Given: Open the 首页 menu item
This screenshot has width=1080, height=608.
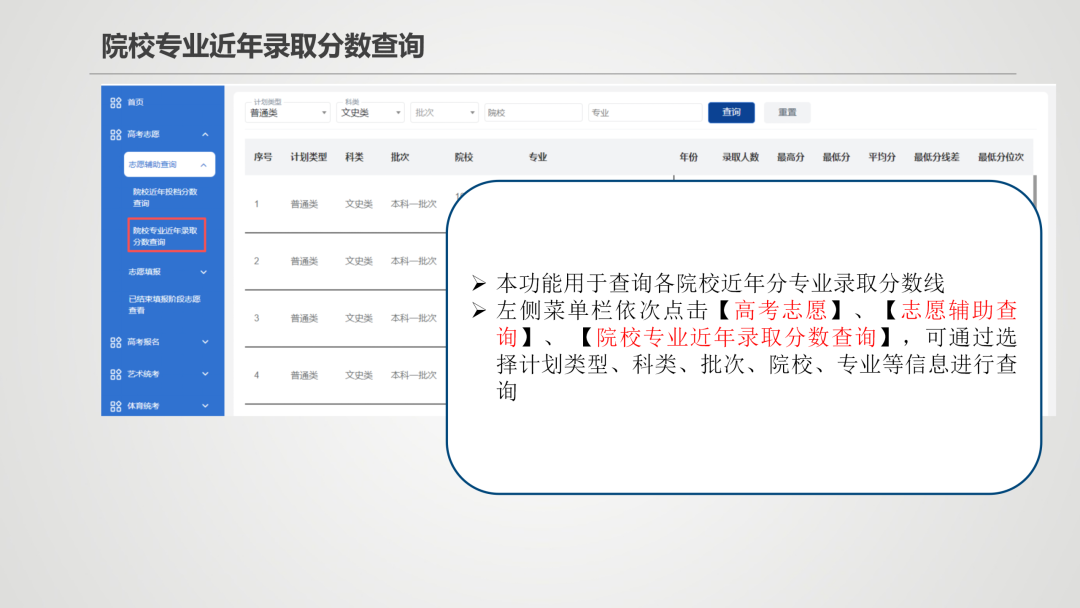Looking at the screenshot, I should point(136,103).
